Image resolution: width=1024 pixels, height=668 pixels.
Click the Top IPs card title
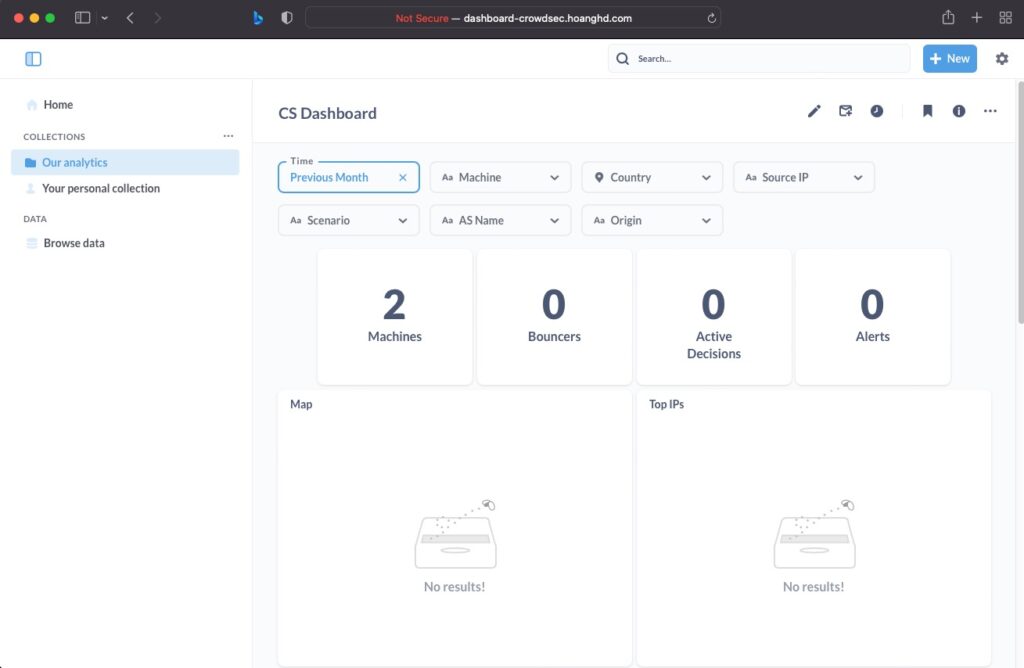(666, 404)
